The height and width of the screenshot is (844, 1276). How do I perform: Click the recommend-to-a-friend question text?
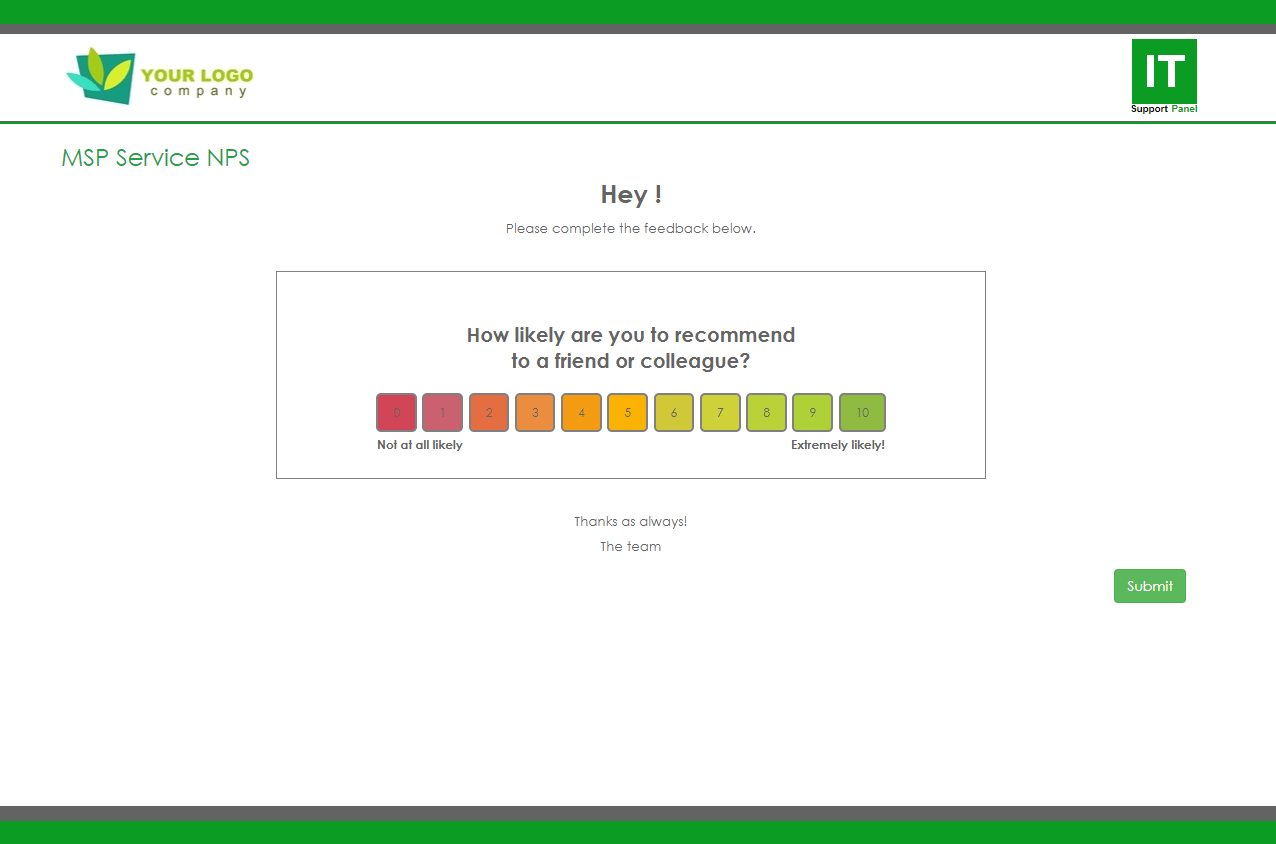point(631,348)
